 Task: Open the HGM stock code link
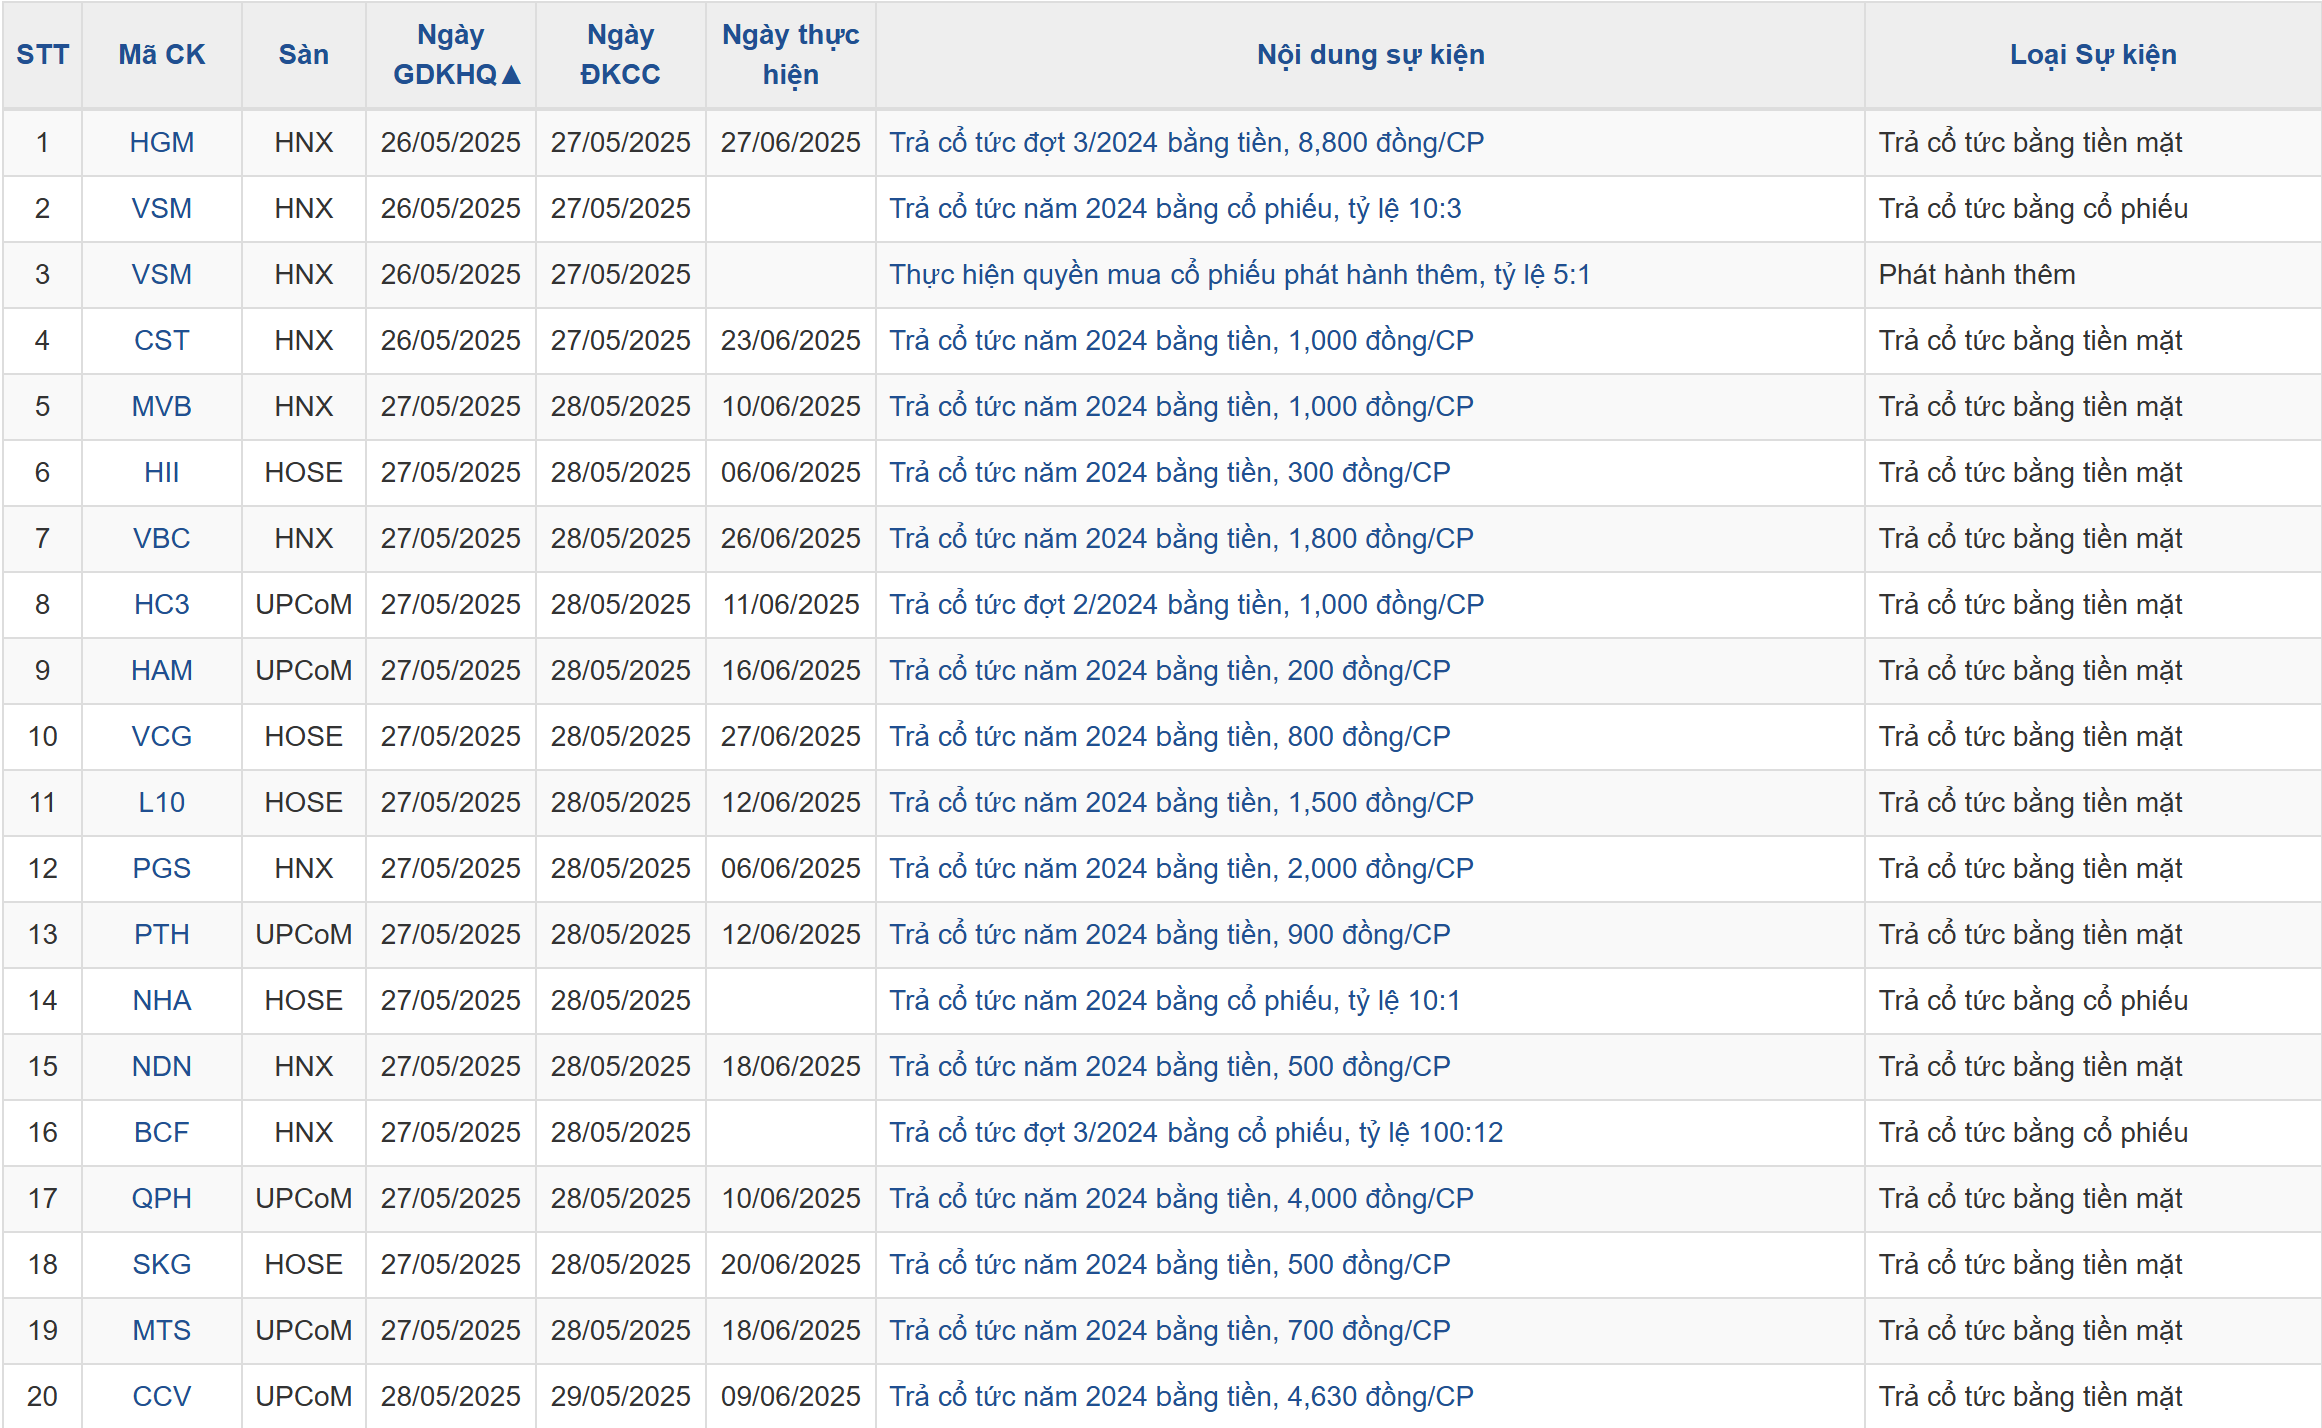click(x=162, y=143)
